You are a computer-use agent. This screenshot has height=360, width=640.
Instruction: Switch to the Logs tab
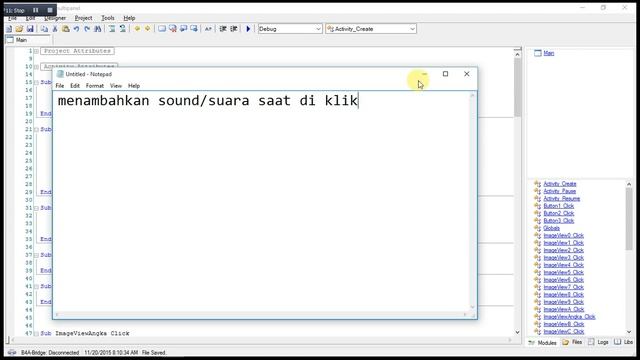[599, 342]
